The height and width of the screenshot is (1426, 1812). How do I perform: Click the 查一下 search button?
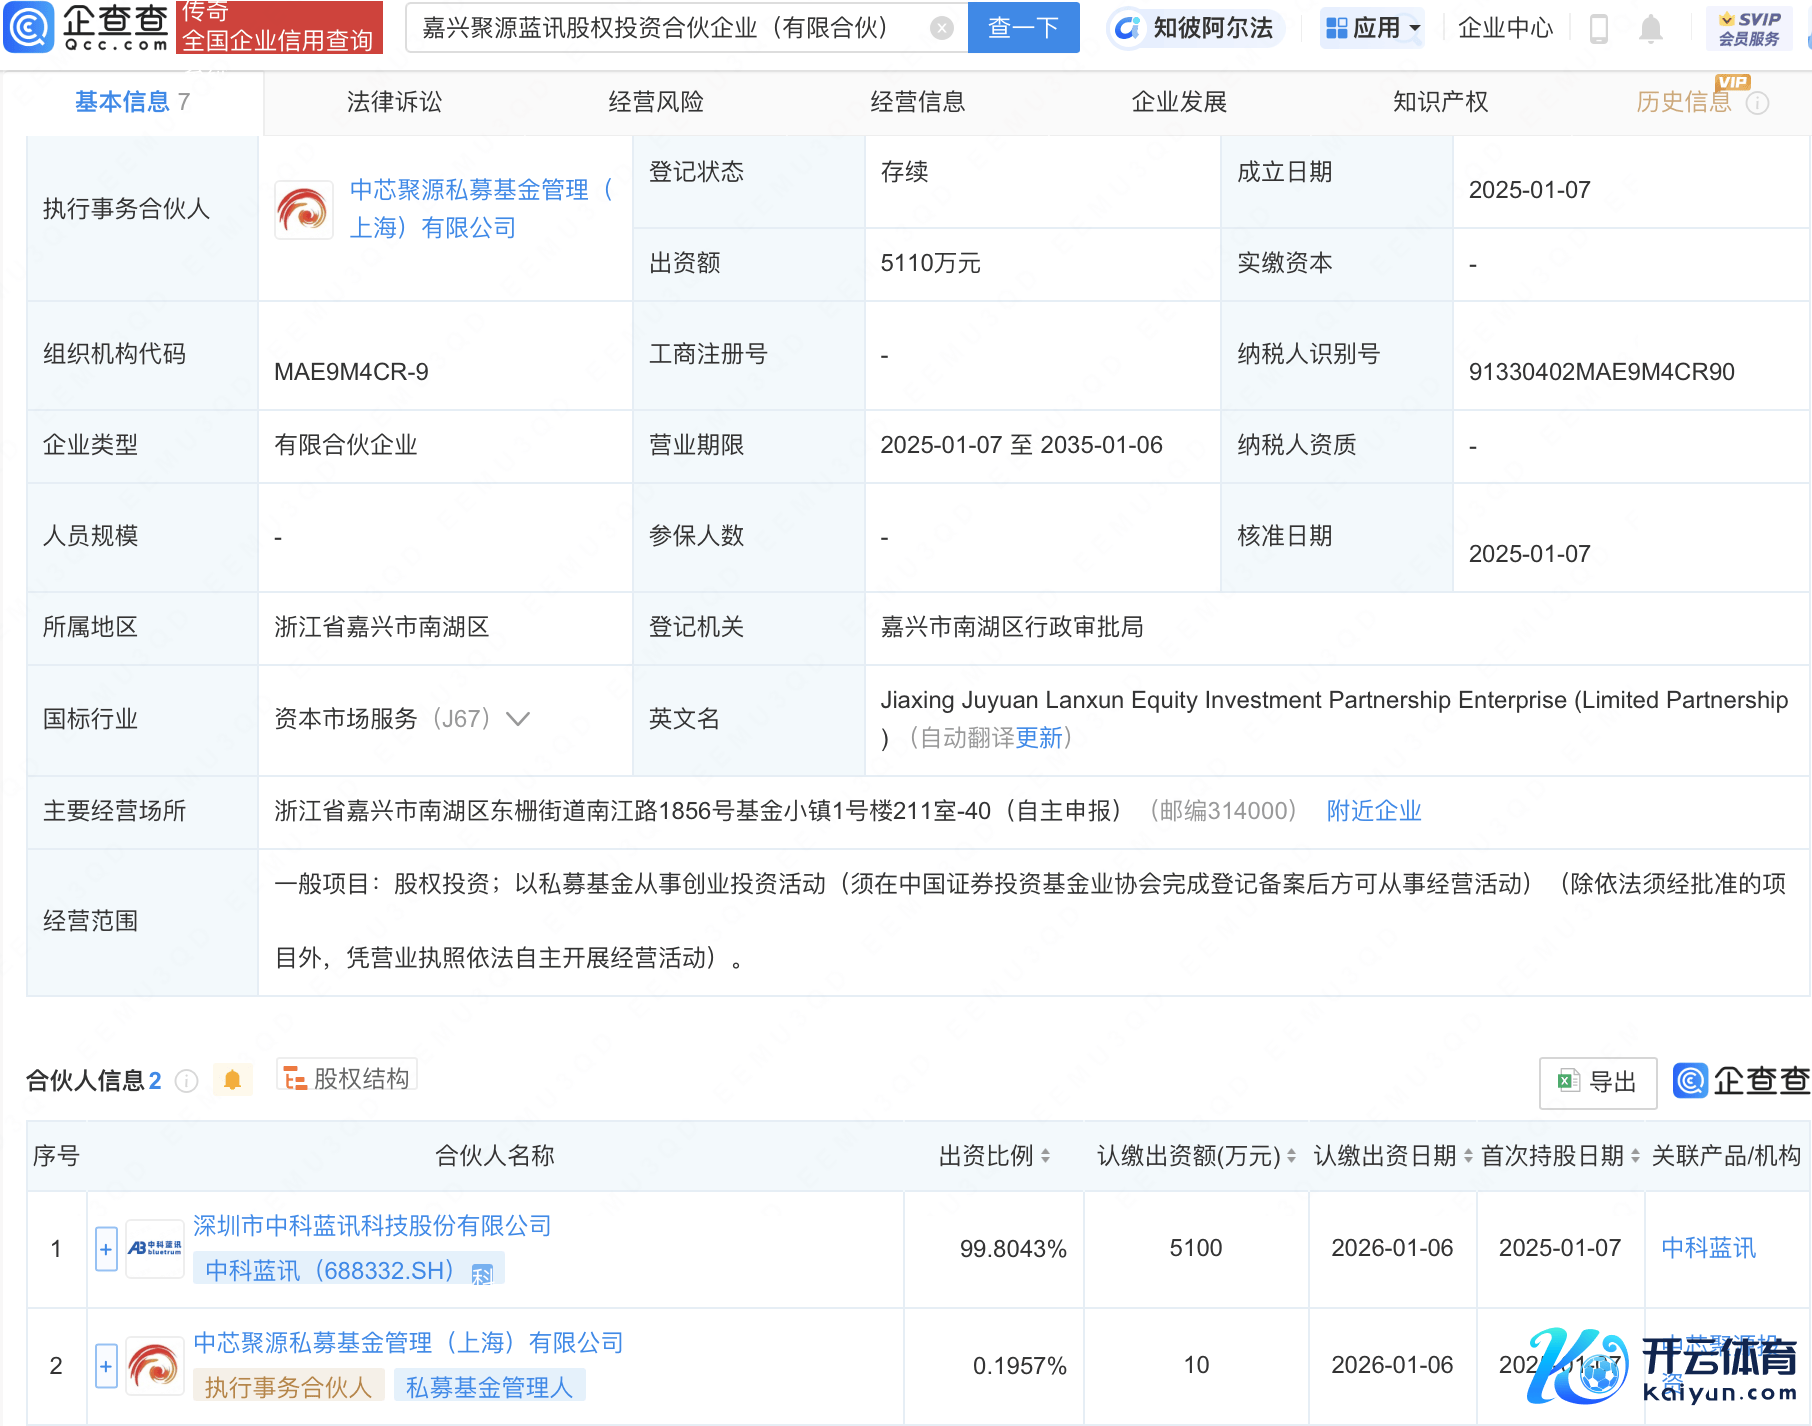click(1023, 28)
